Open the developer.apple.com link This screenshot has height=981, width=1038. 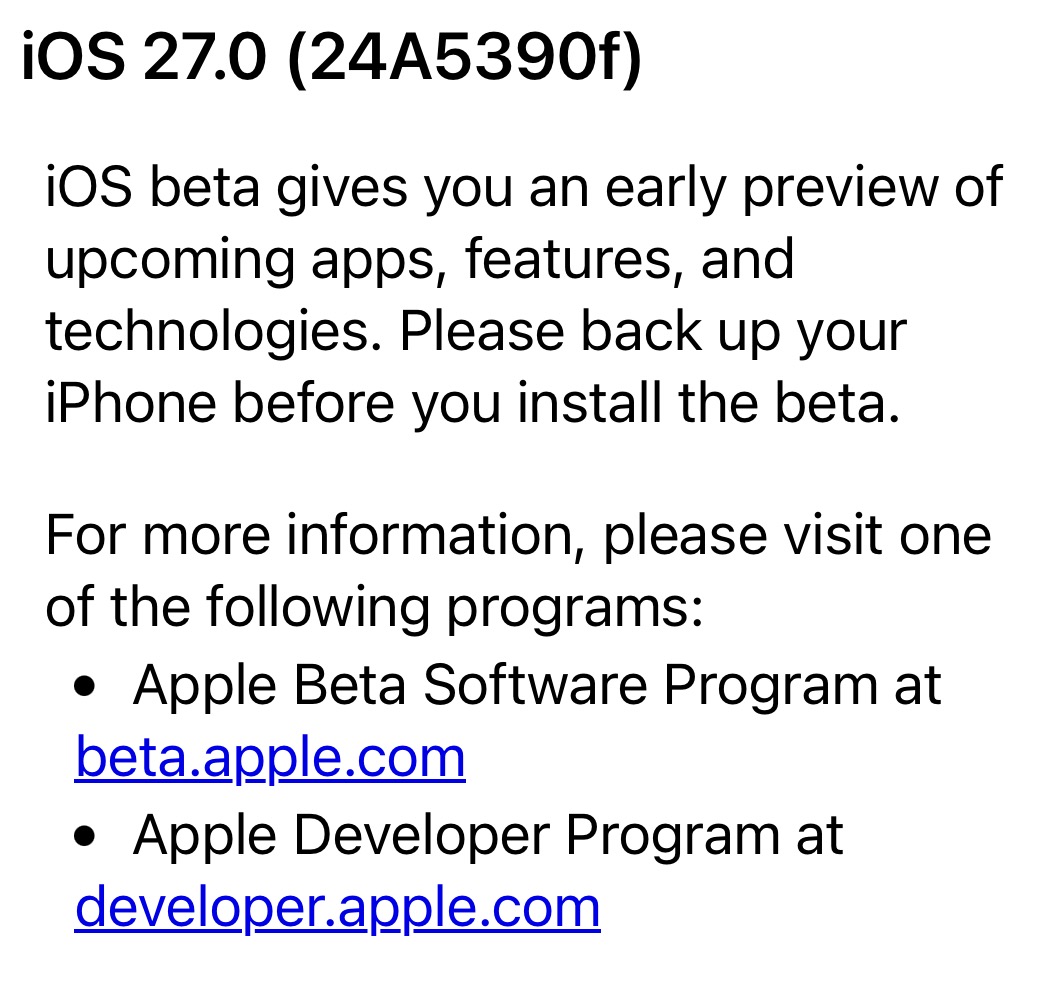point(338,908)
